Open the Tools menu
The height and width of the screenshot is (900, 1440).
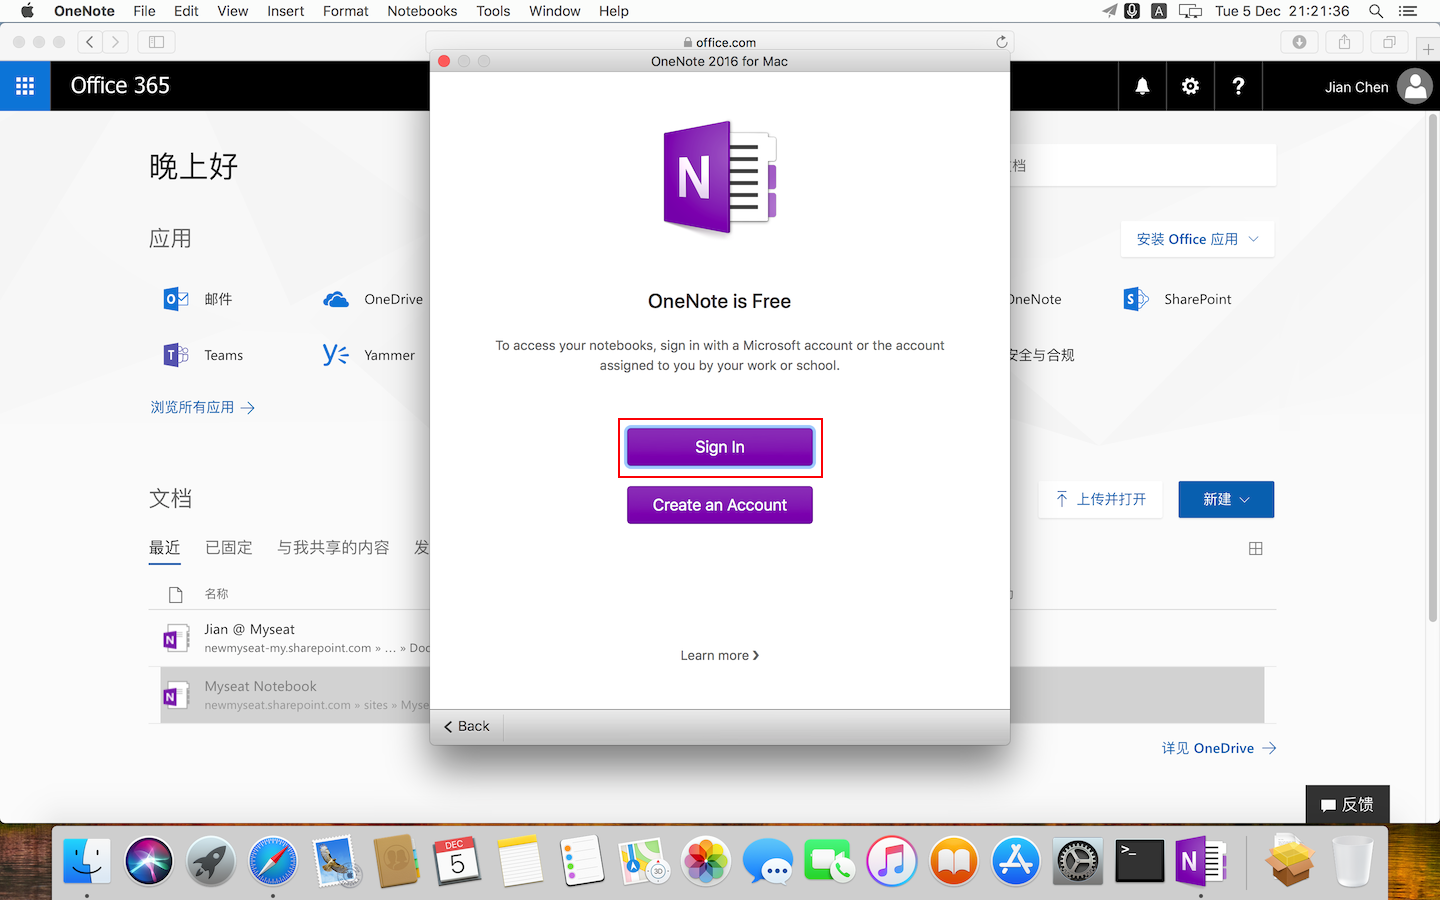[493, 11]
